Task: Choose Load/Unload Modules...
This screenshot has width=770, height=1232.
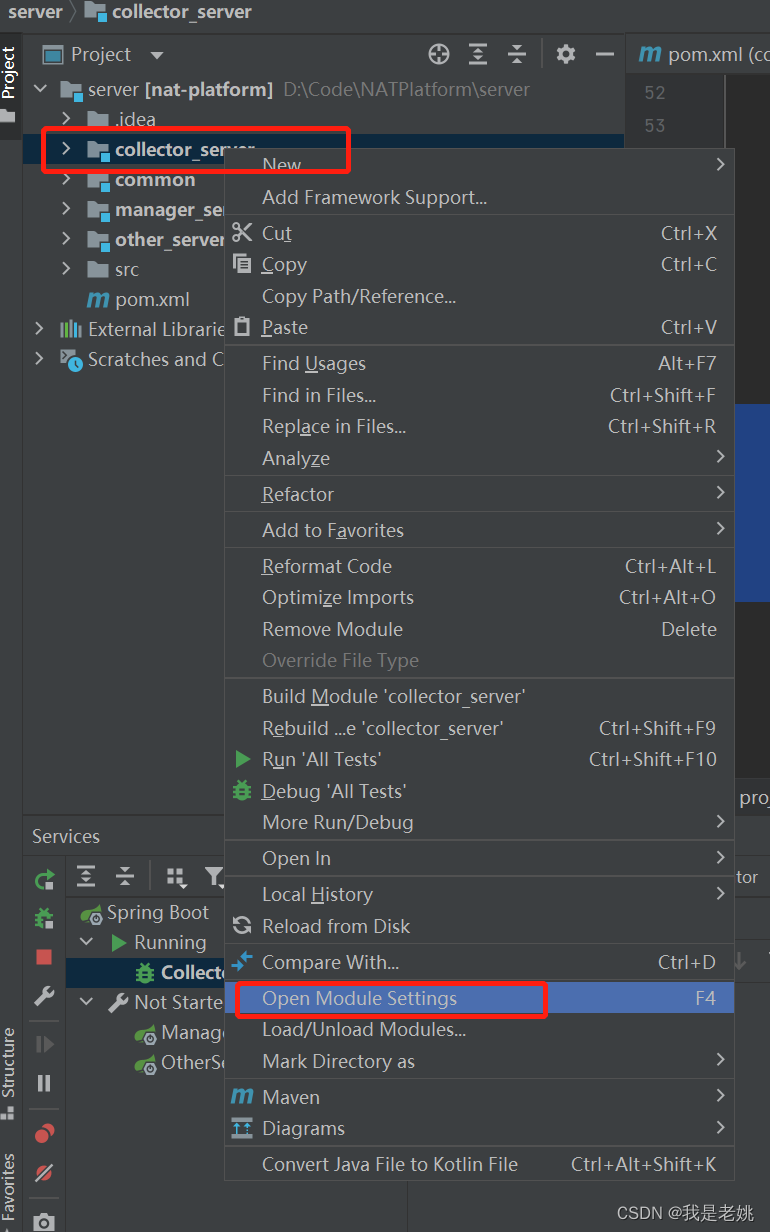Action: 480,1029
